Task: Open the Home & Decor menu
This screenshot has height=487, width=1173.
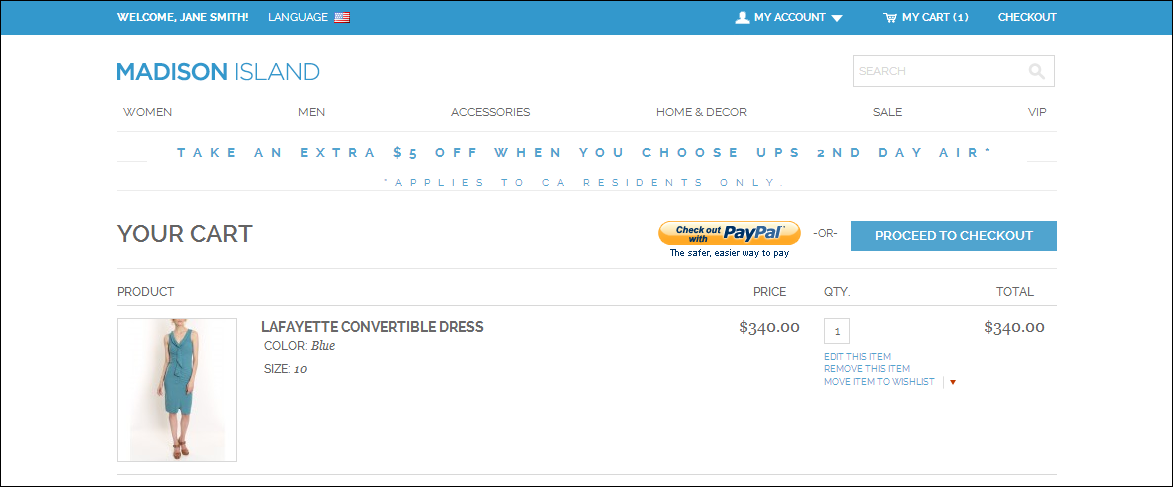Action: coord(701,112)
